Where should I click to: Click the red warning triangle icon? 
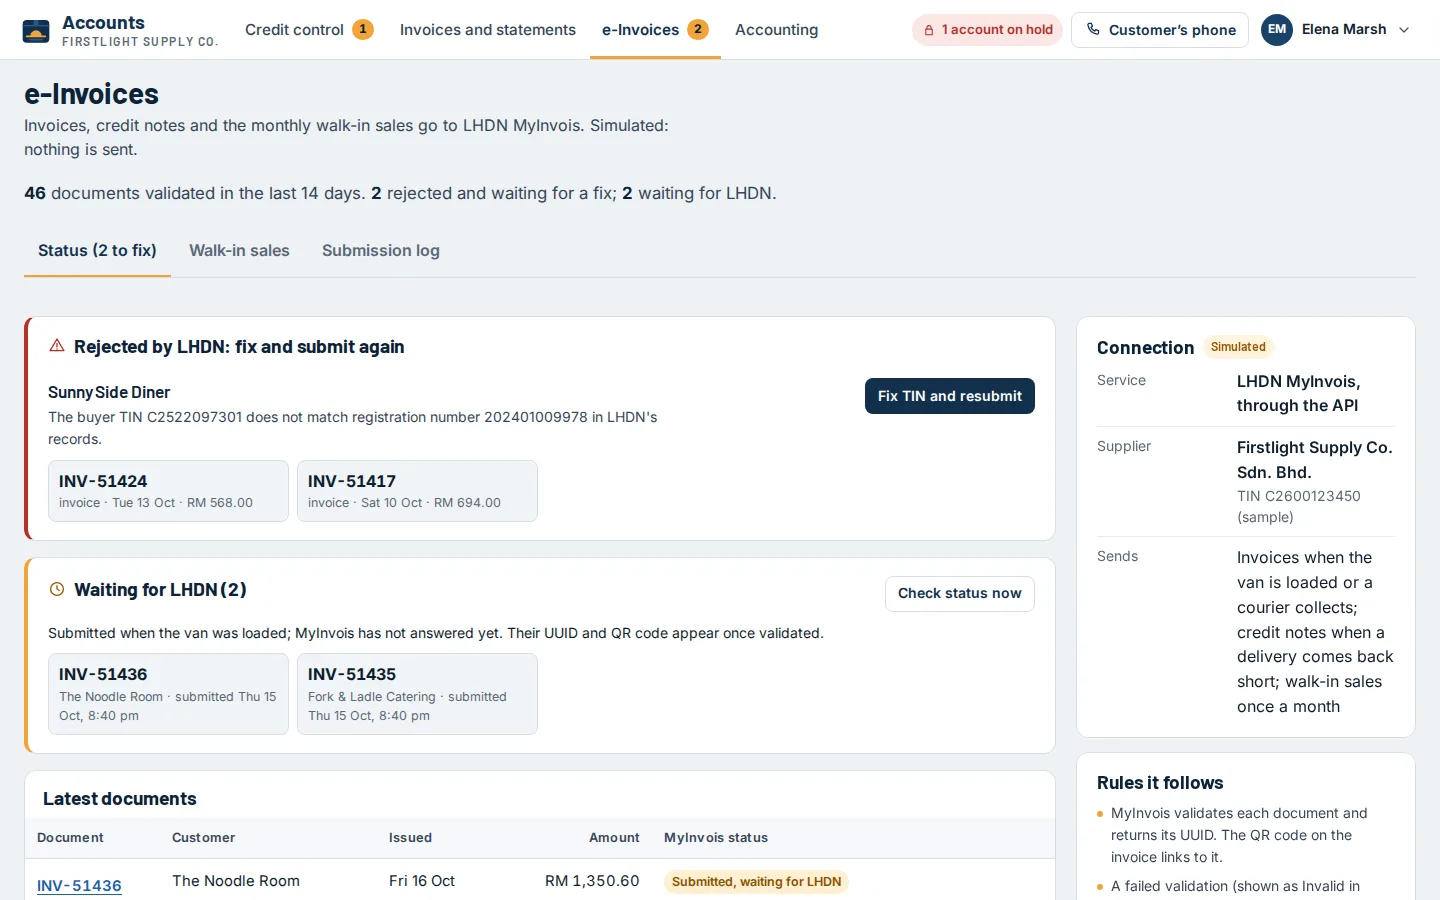coord(57,346)
